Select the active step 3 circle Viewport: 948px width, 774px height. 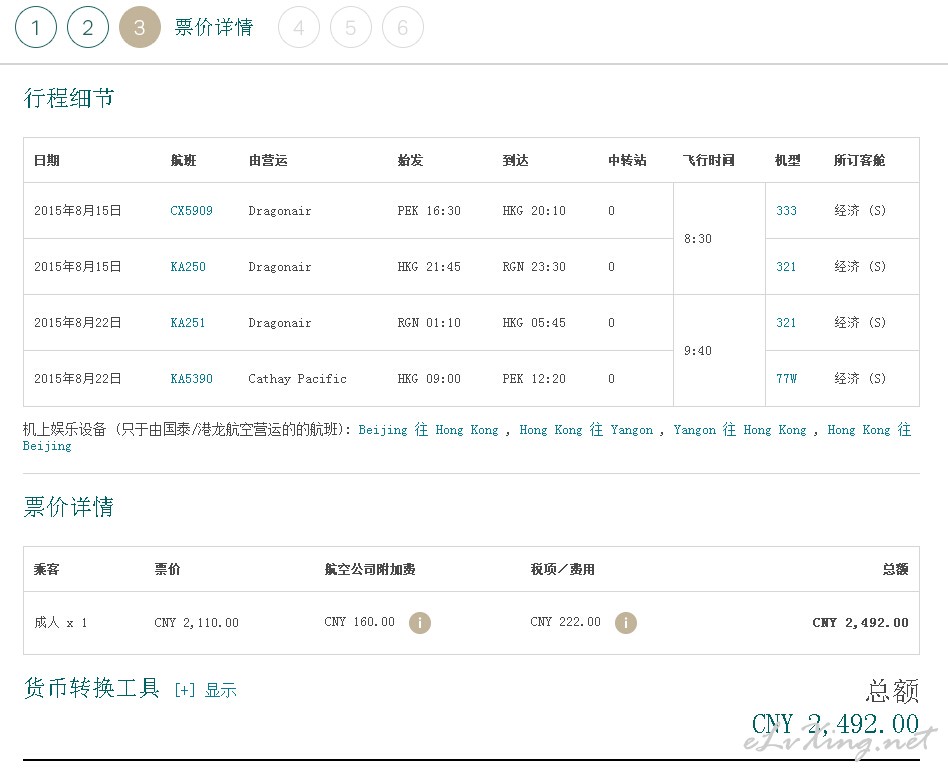140,27
